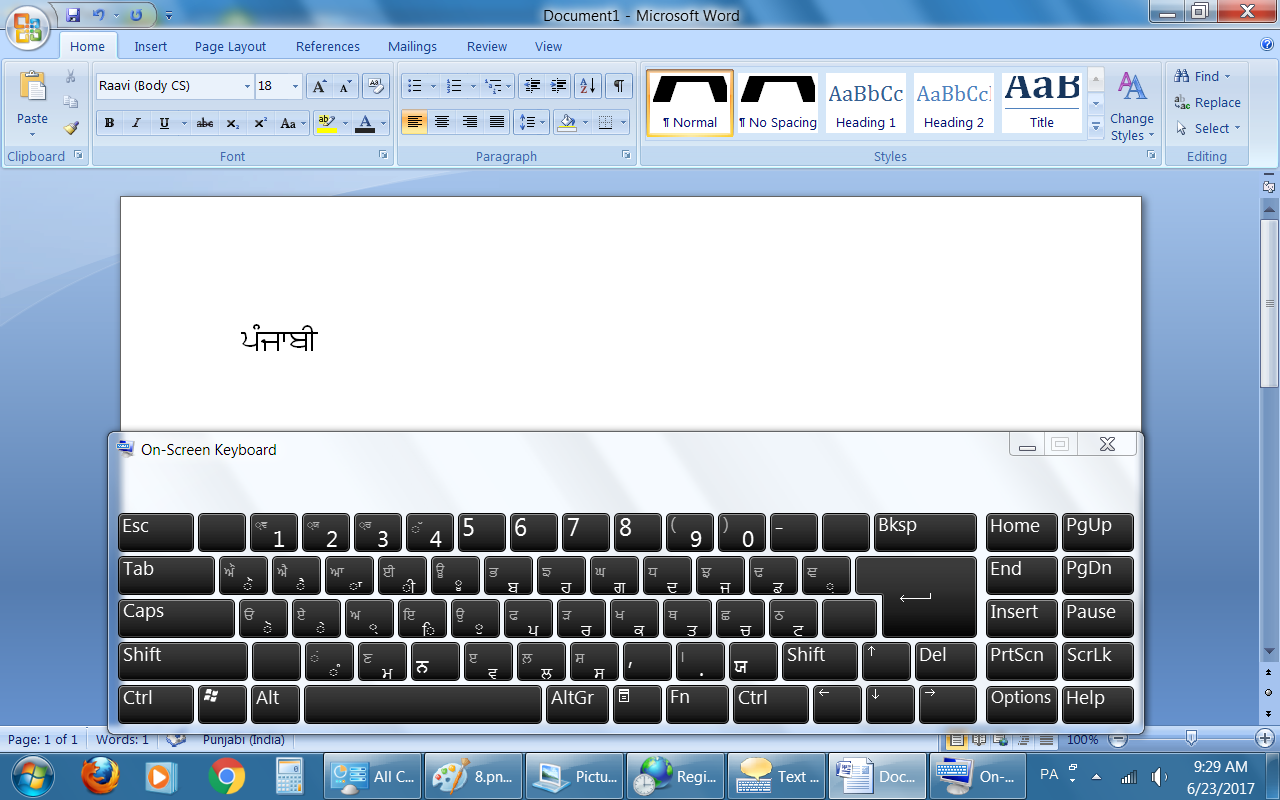
Task: Switch to the Mailings ribbon tab
Action: coord(412,46)
